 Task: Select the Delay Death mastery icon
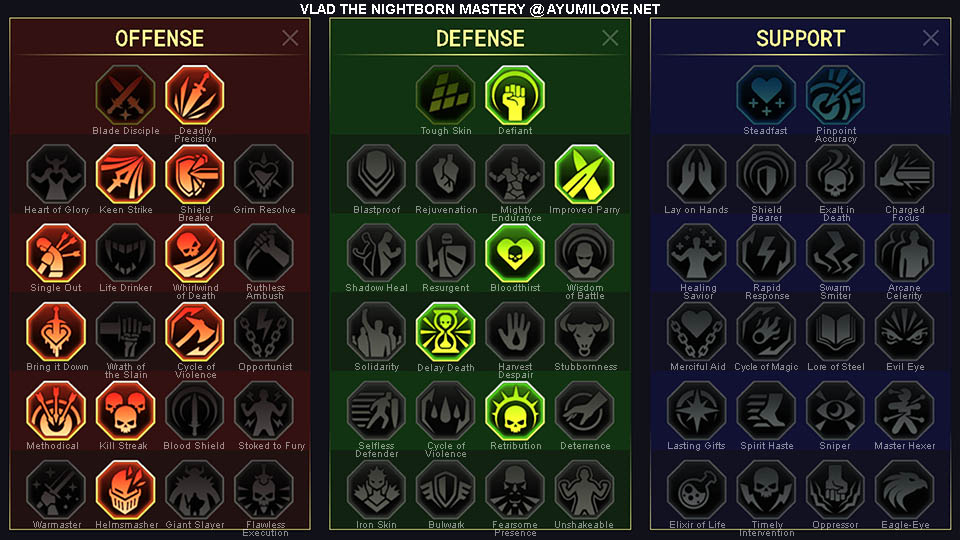tap(445, 332)
